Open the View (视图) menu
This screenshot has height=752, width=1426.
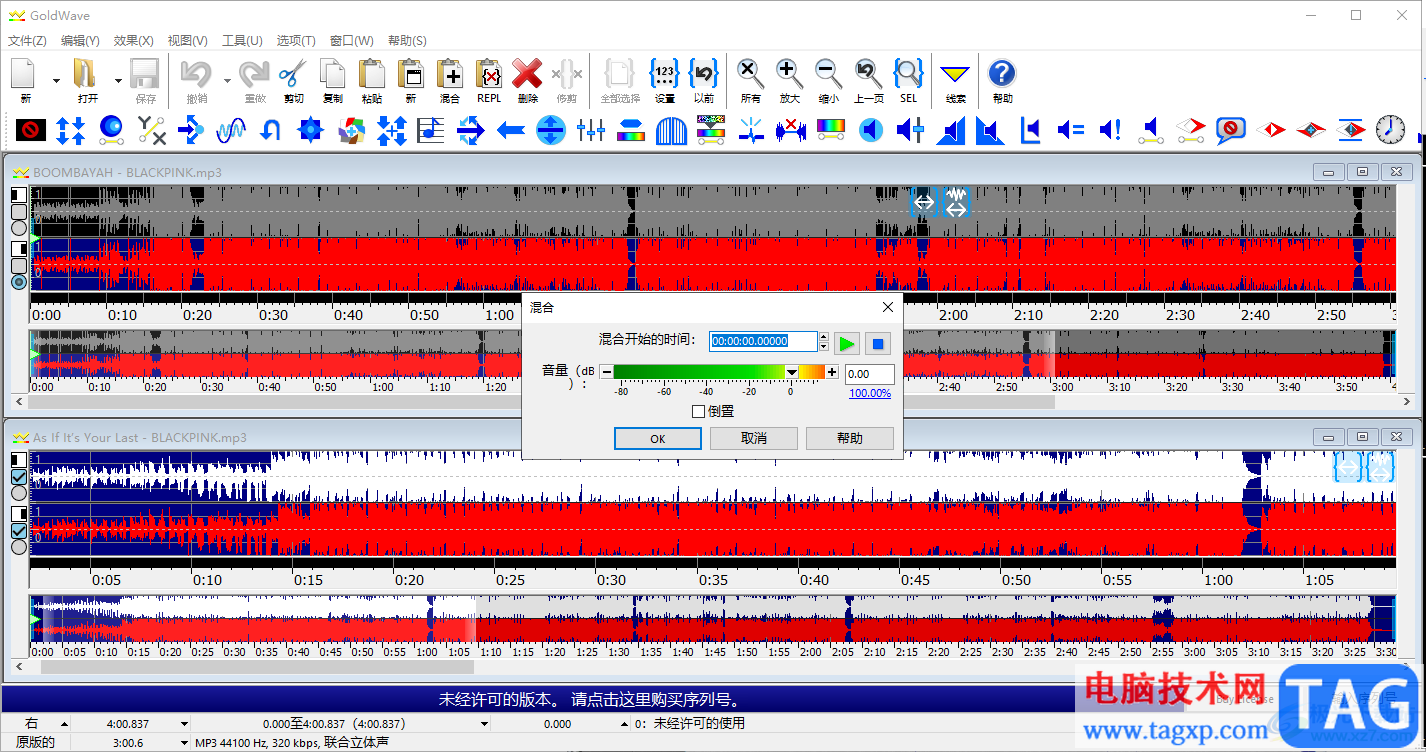coord(187,41)
